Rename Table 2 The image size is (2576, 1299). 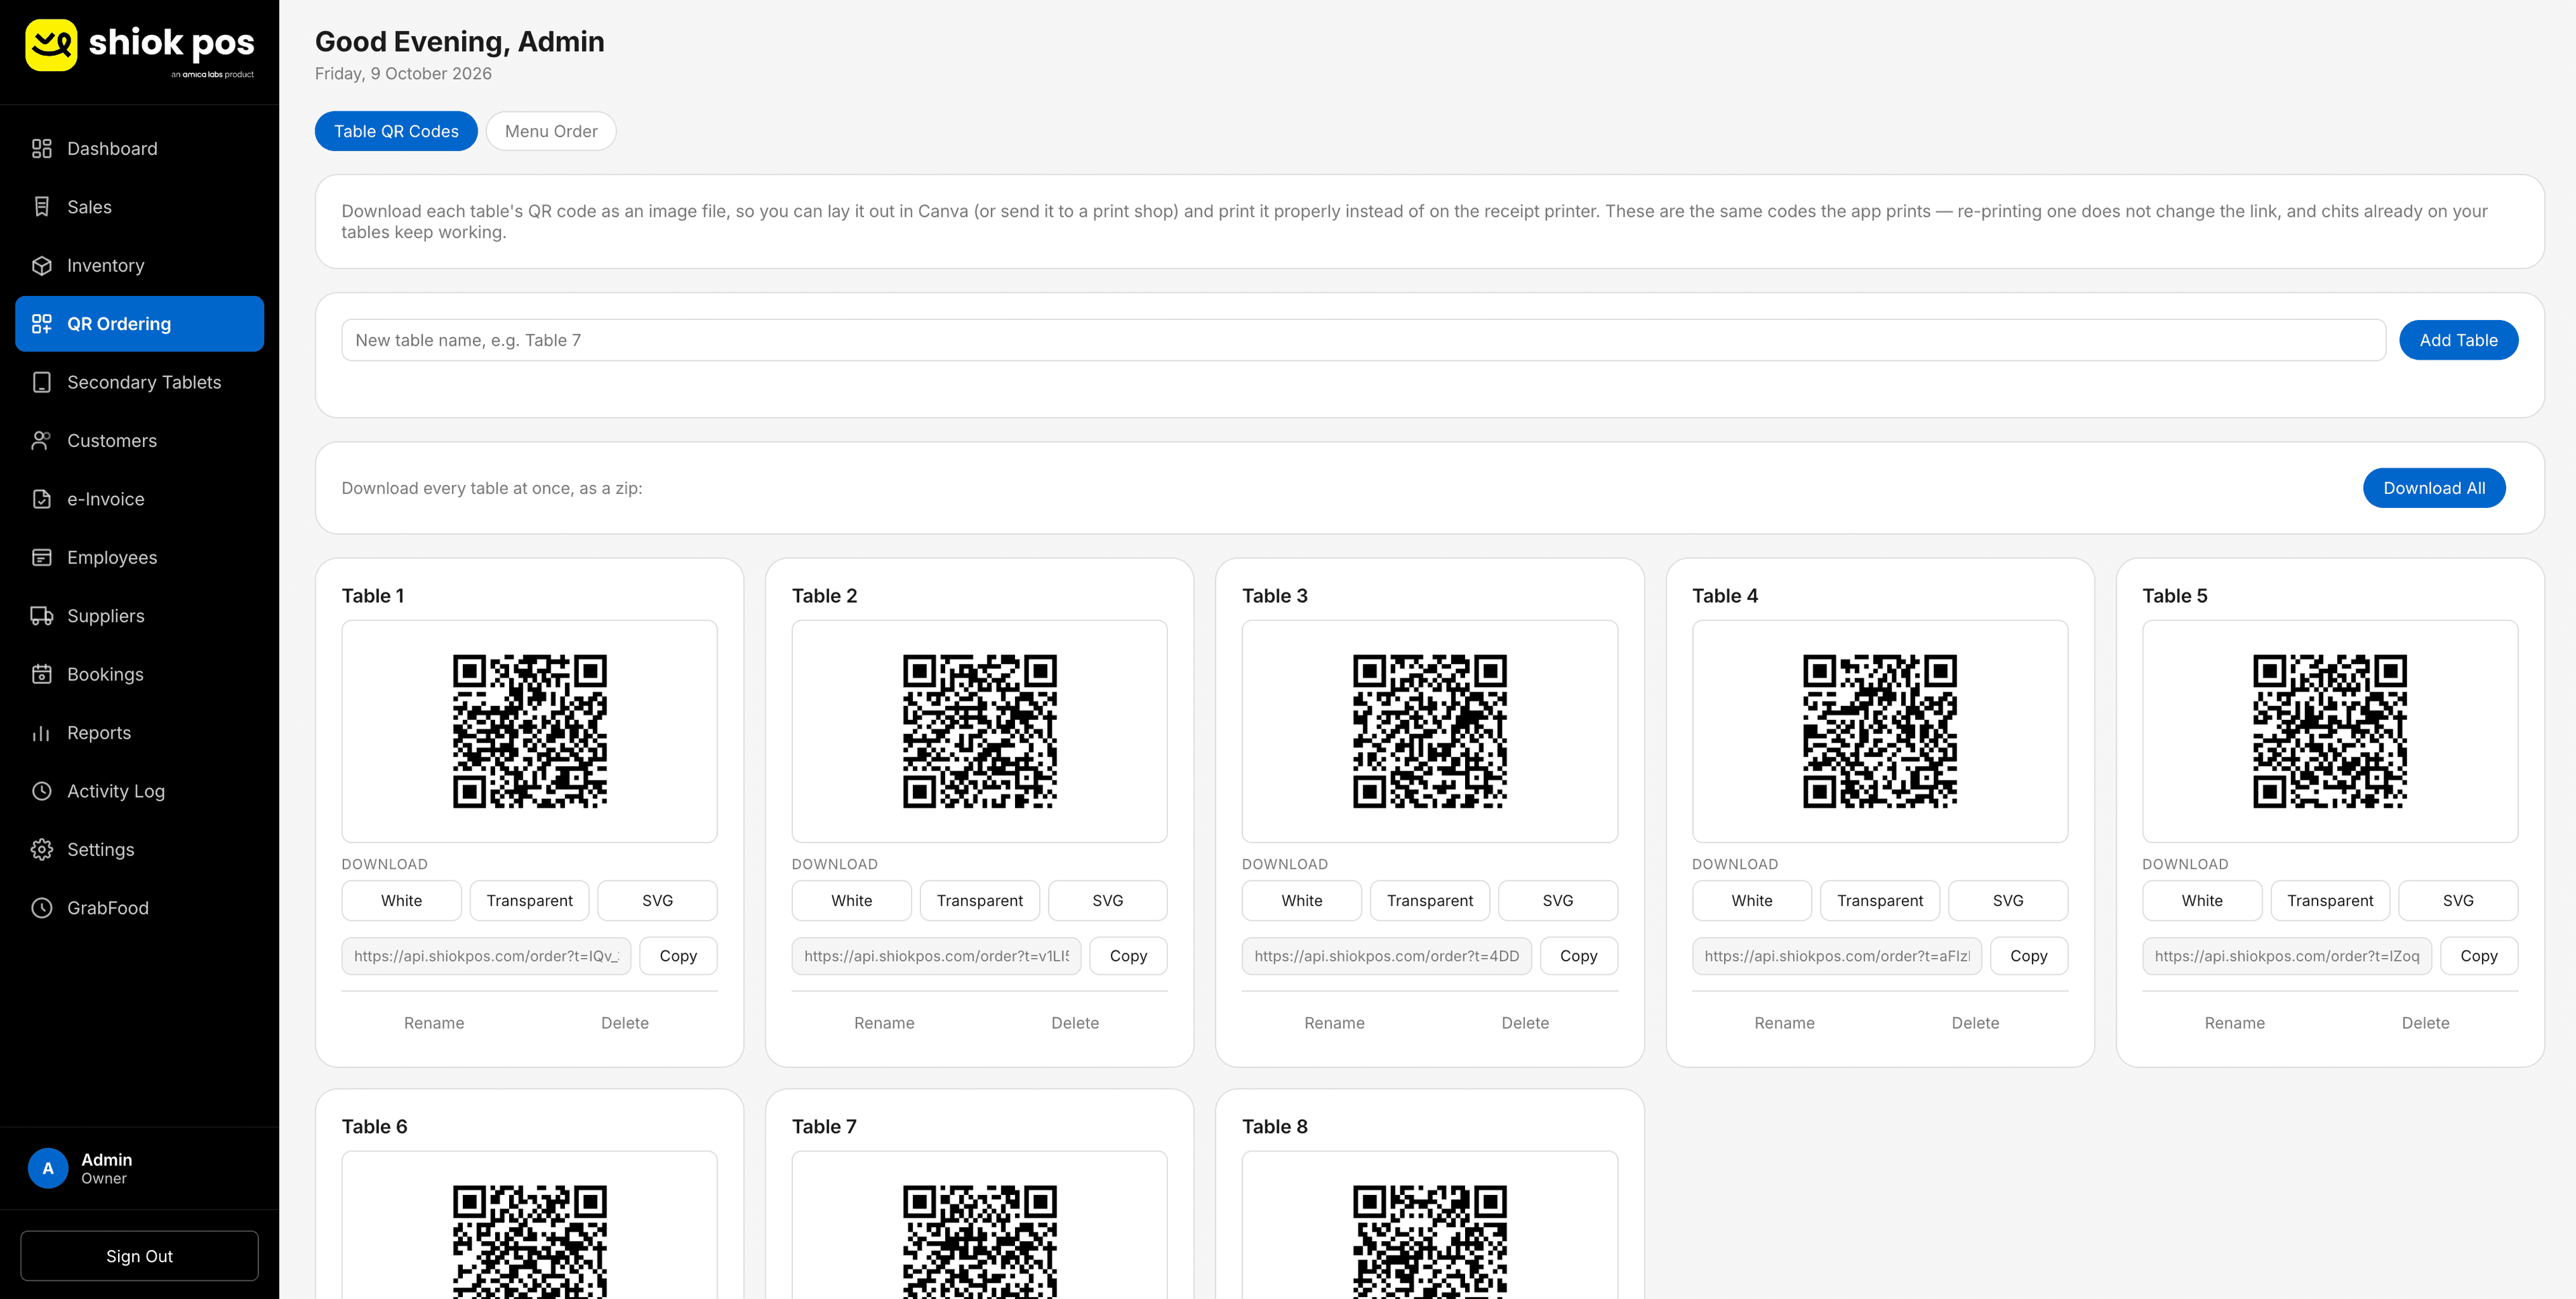(x=884, y=1023)
